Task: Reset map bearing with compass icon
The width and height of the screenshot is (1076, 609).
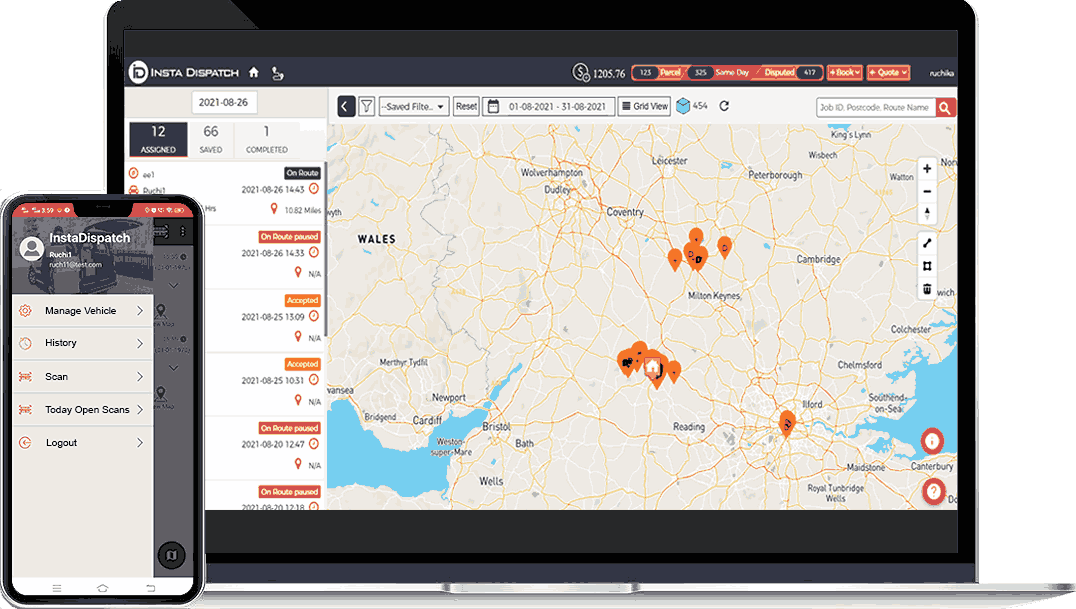Action: click(927, 214)
